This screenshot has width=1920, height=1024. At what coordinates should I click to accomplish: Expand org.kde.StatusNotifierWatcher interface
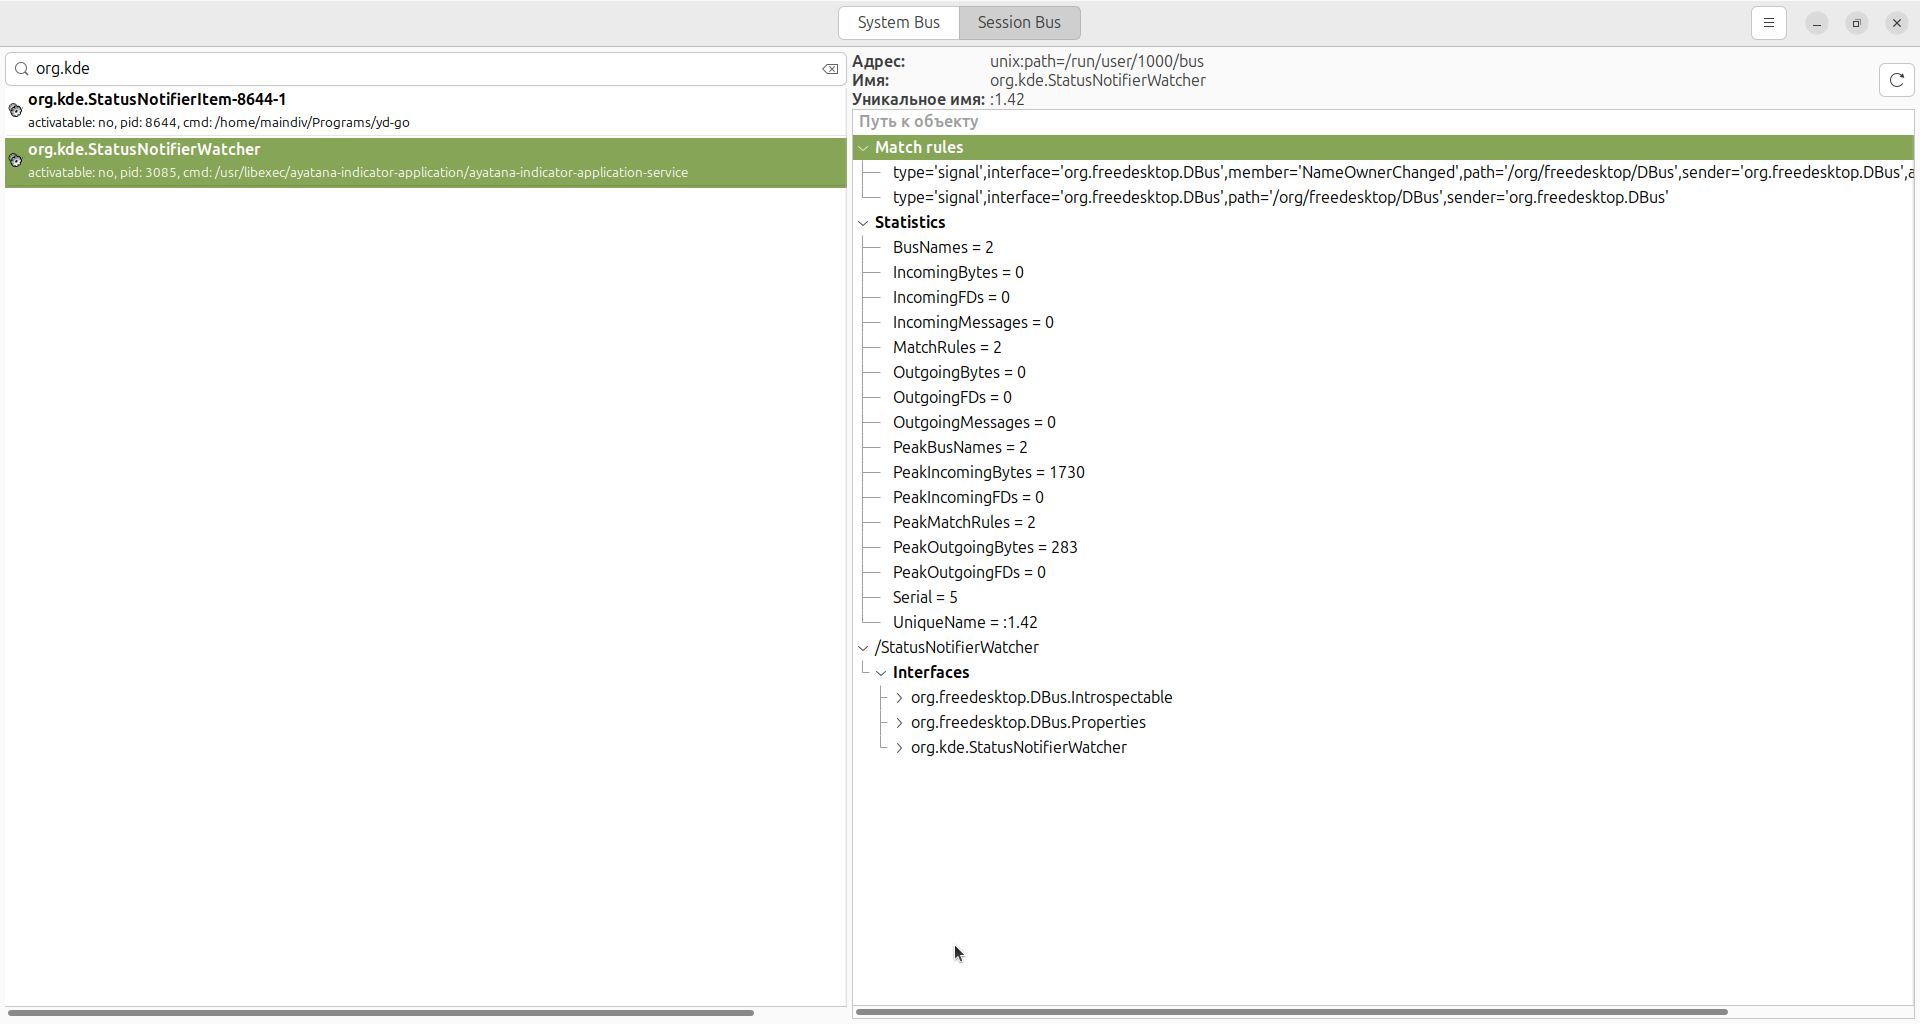pyautogui.click(x=899, y=748)
